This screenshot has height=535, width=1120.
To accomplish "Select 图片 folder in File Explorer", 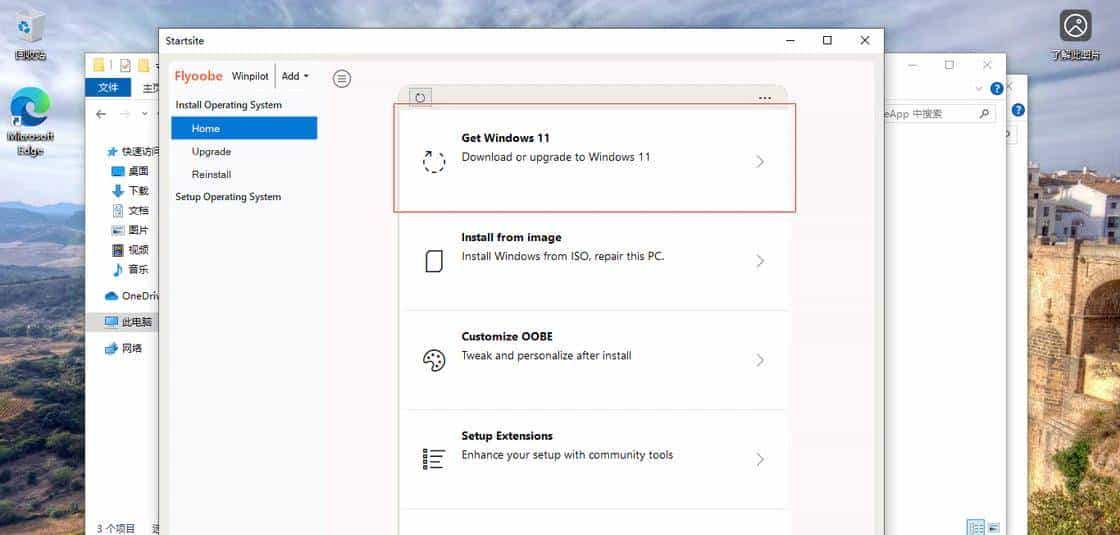I will coord(130,230).
